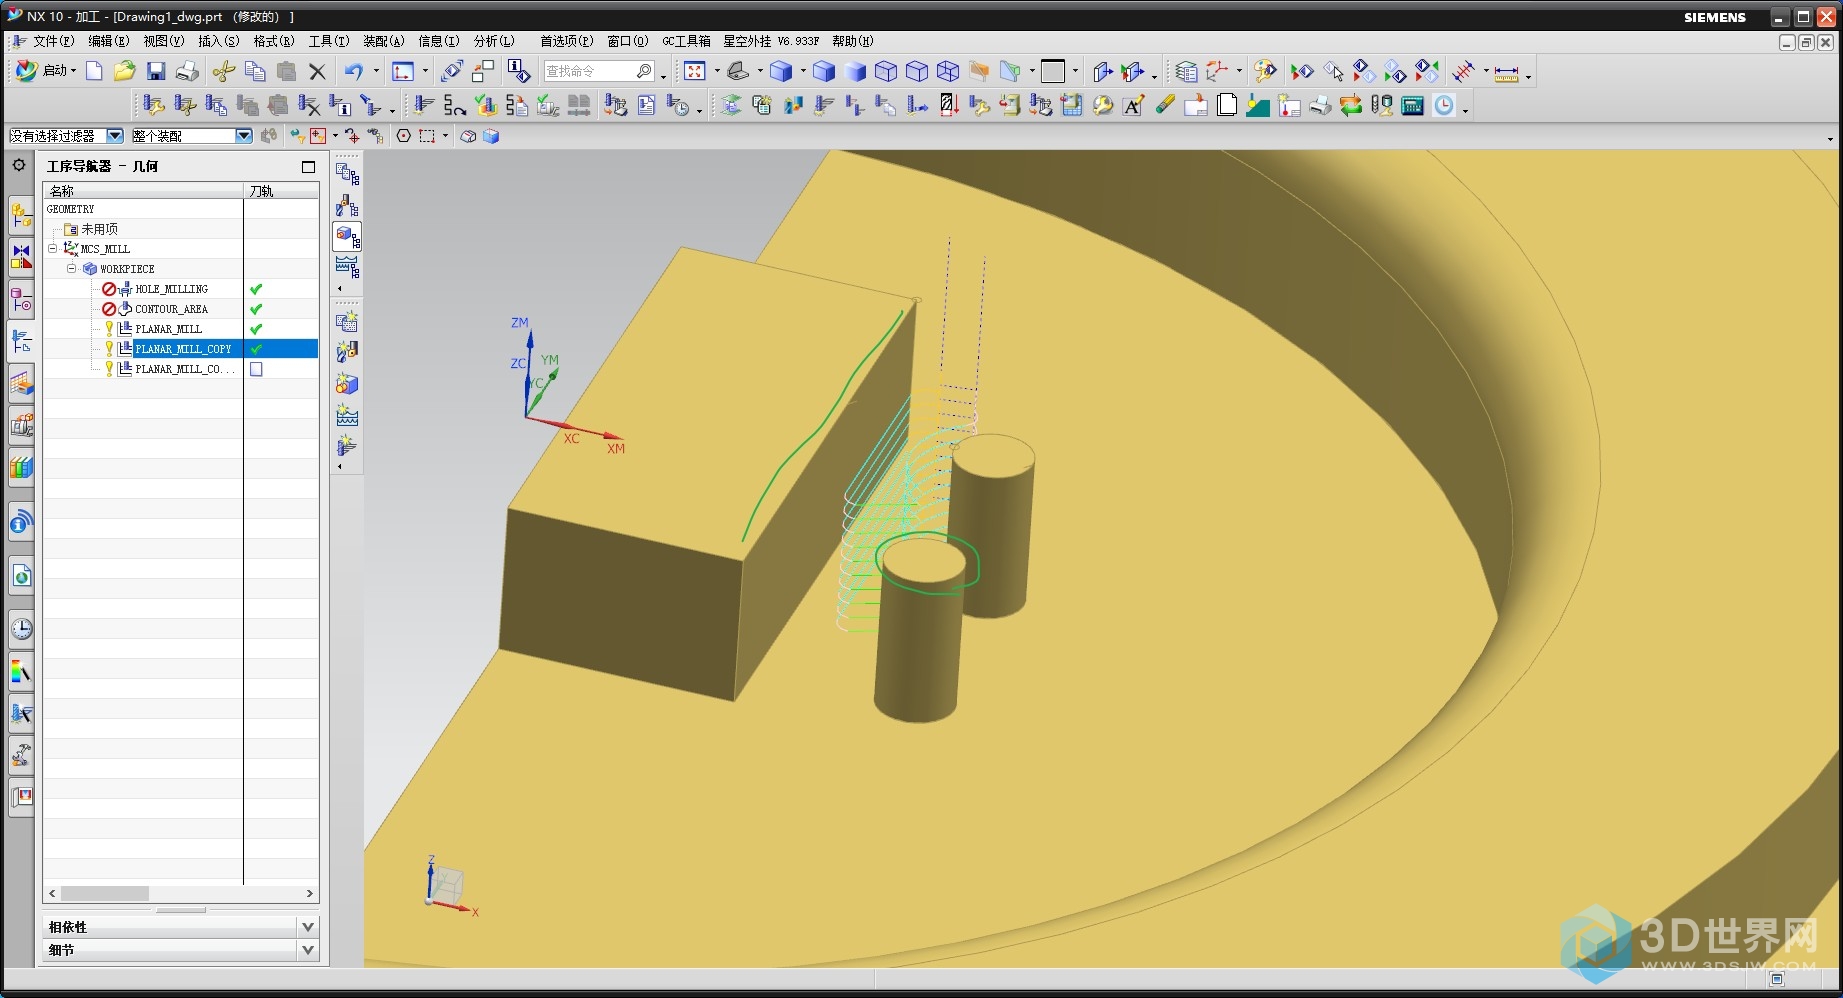1843x998 pixels.
Task: Open the 帮助(H) menu
Action: tap(852, 41)
